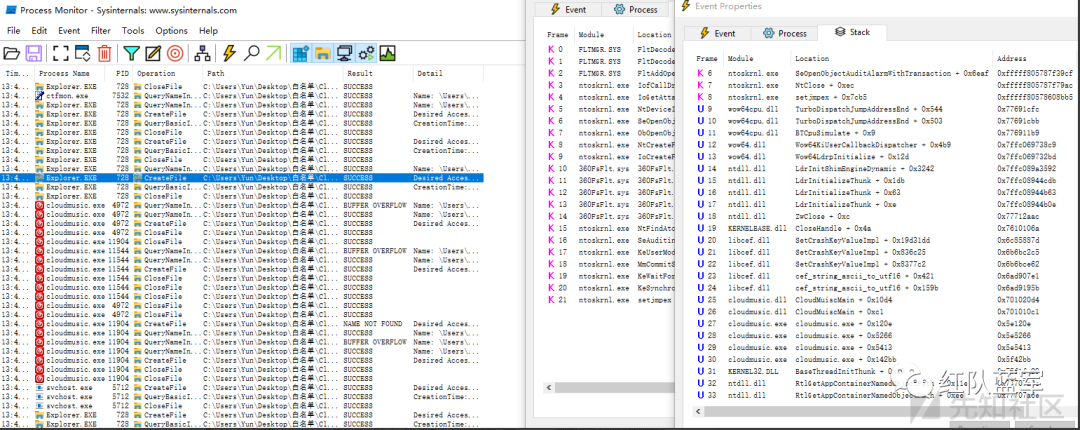Image resolution: width=1080 pixels, height=430 pixels.
Task: Select frame 21 ntoskrnl.exe setjmpex in background stack
Action: click(x=607, y=300)
